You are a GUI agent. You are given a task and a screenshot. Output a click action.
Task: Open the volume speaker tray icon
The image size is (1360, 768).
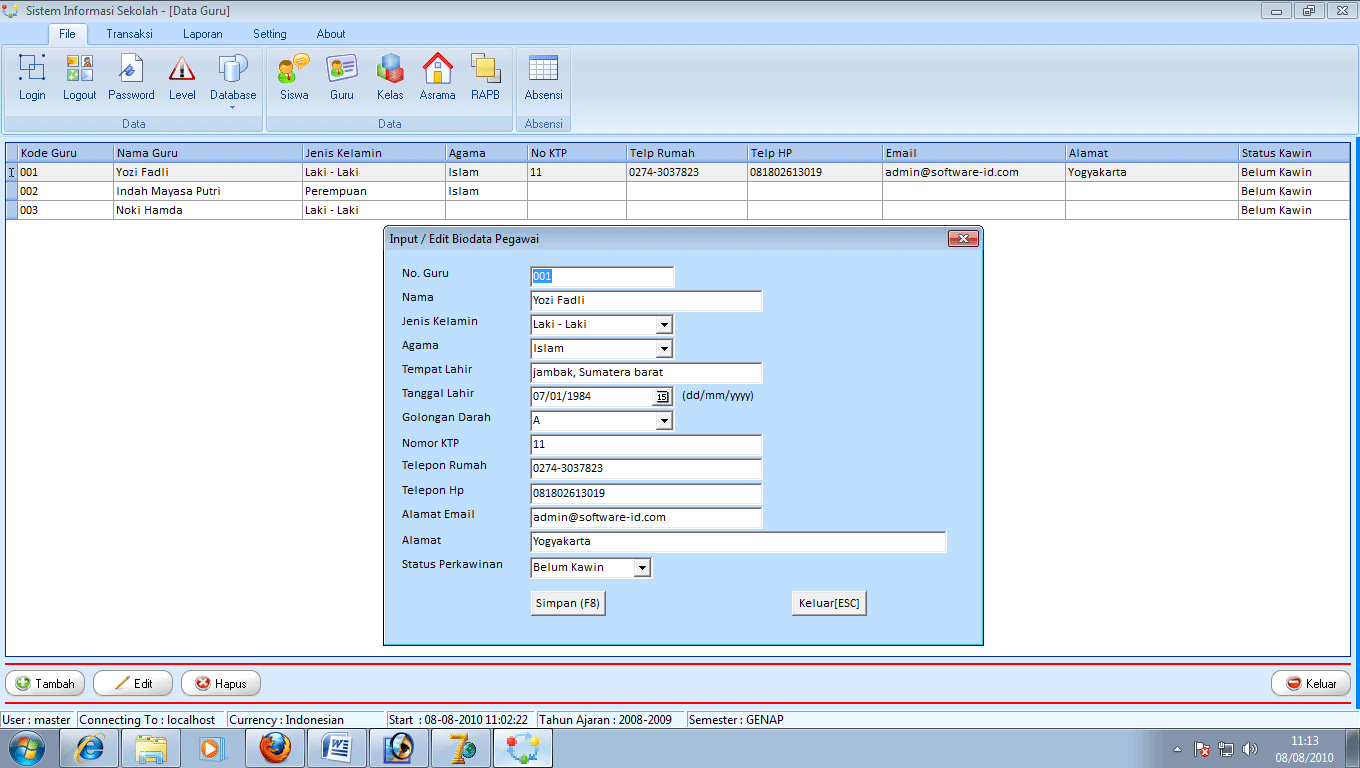tap(1249, 749)
